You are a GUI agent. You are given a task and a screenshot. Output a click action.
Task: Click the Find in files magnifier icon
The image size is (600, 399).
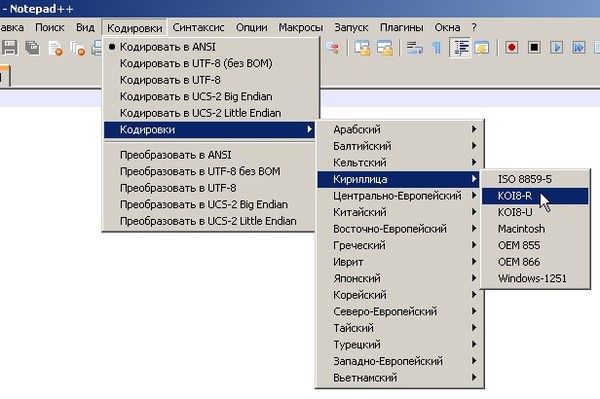[332, 48]
